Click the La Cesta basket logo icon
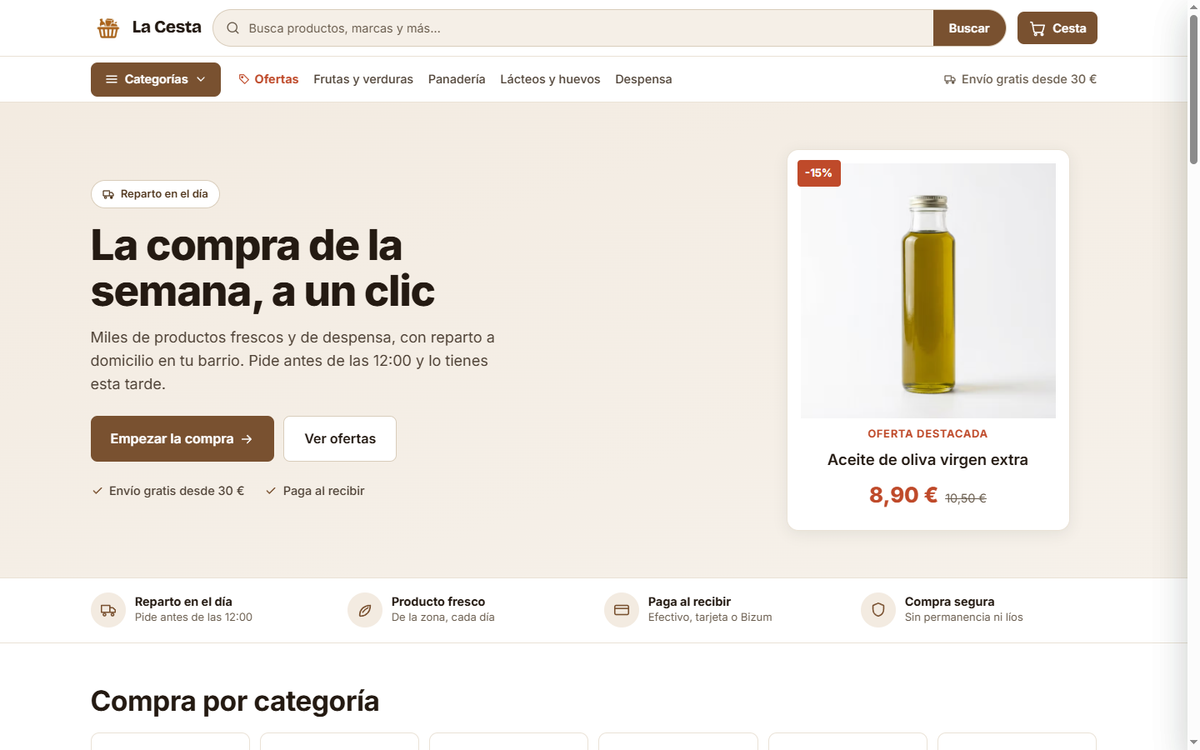Image resolution: width=1200 pixels, height=750 pixels. [x=108, y=28]
